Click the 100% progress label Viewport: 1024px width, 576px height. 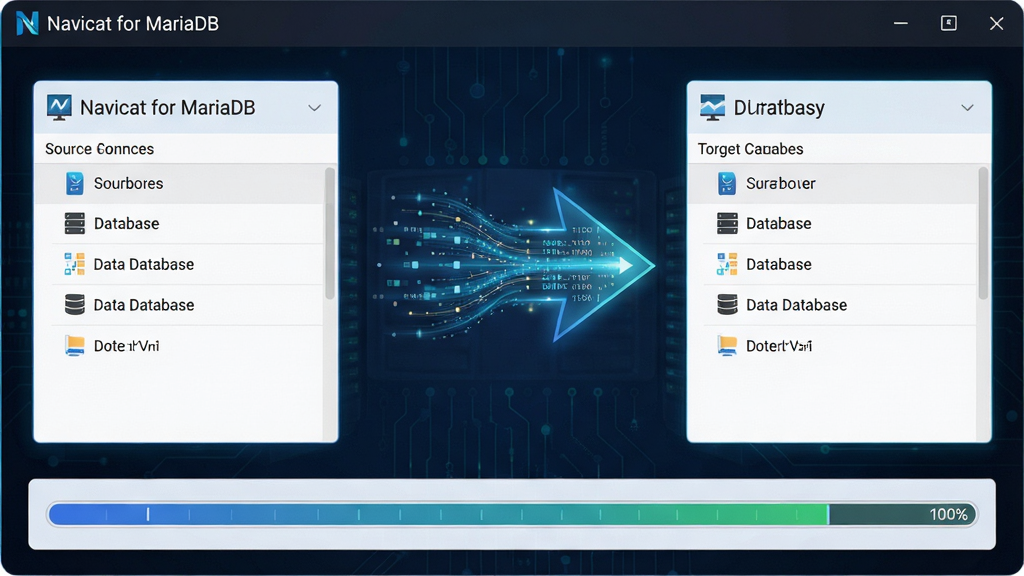click(948, 515)
